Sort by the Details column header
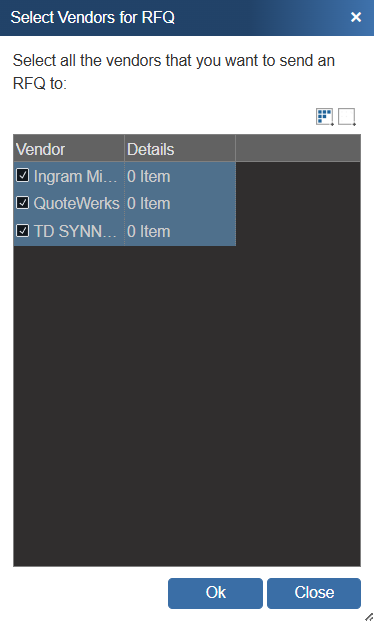 point(180,149)
